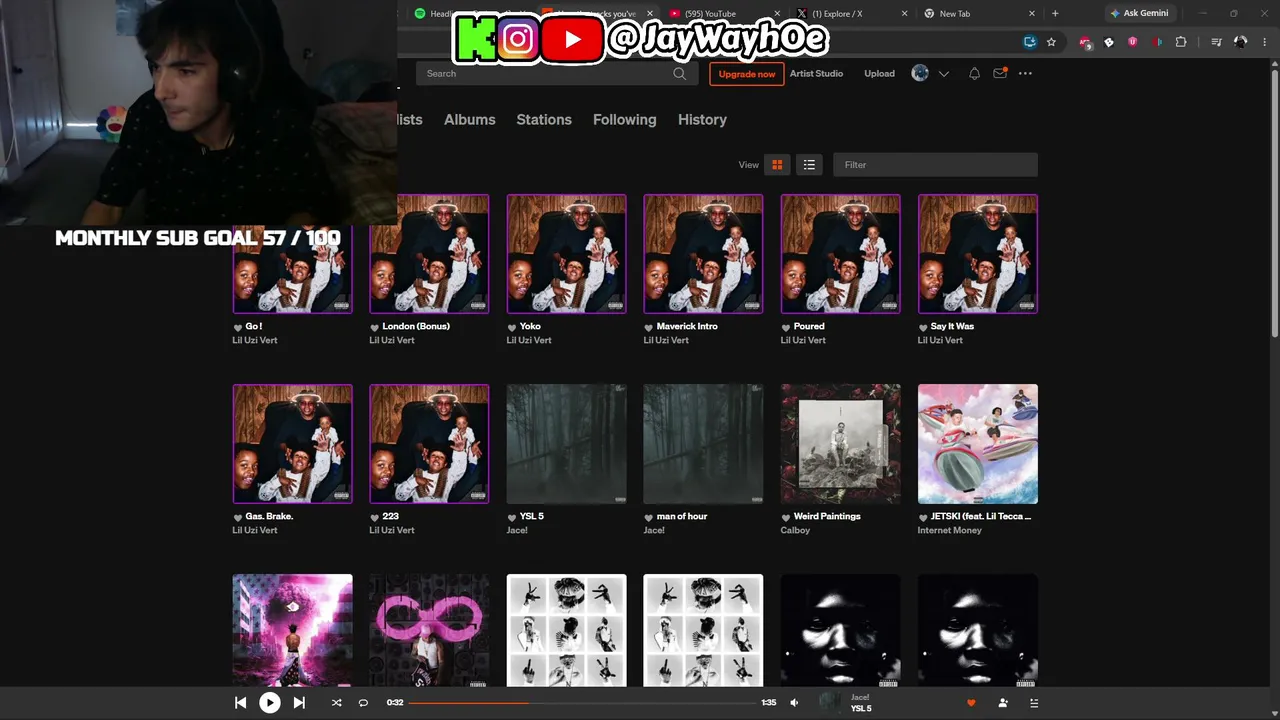The height and width of the screenshot is (720, 1280).
Task: Open the user avatar in header
Action: pyautogui.click(x=920, y=73)
